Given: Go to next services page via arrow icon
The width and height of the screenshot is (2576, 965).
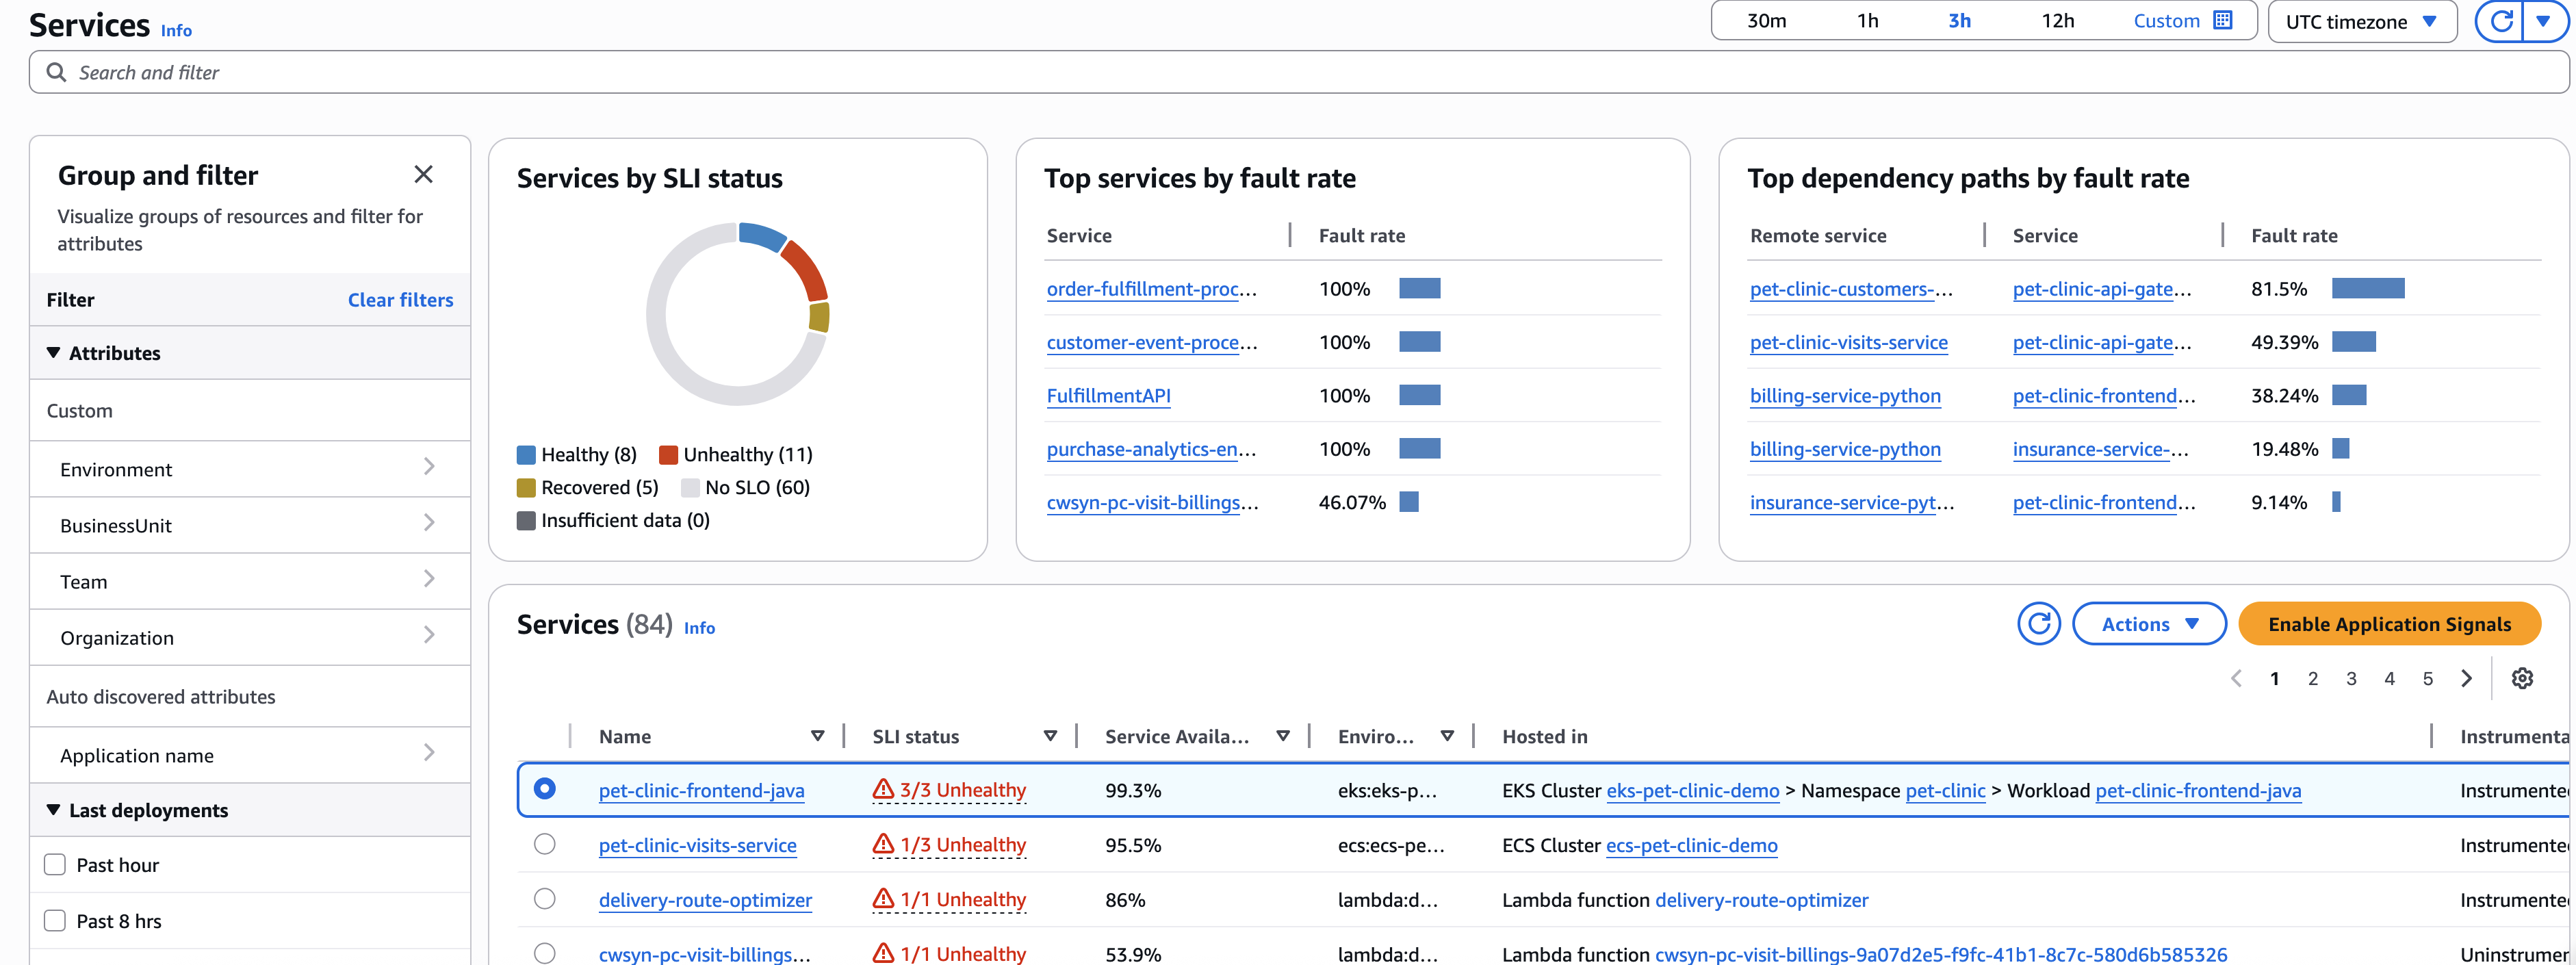Looking at the screenshot, I should pyautogui.click(x=2466, y=678).
